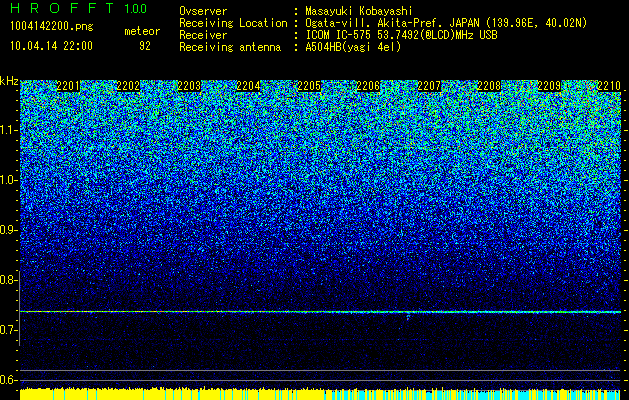Click the 0.9 kHz axis label

[x=8, y=230]
